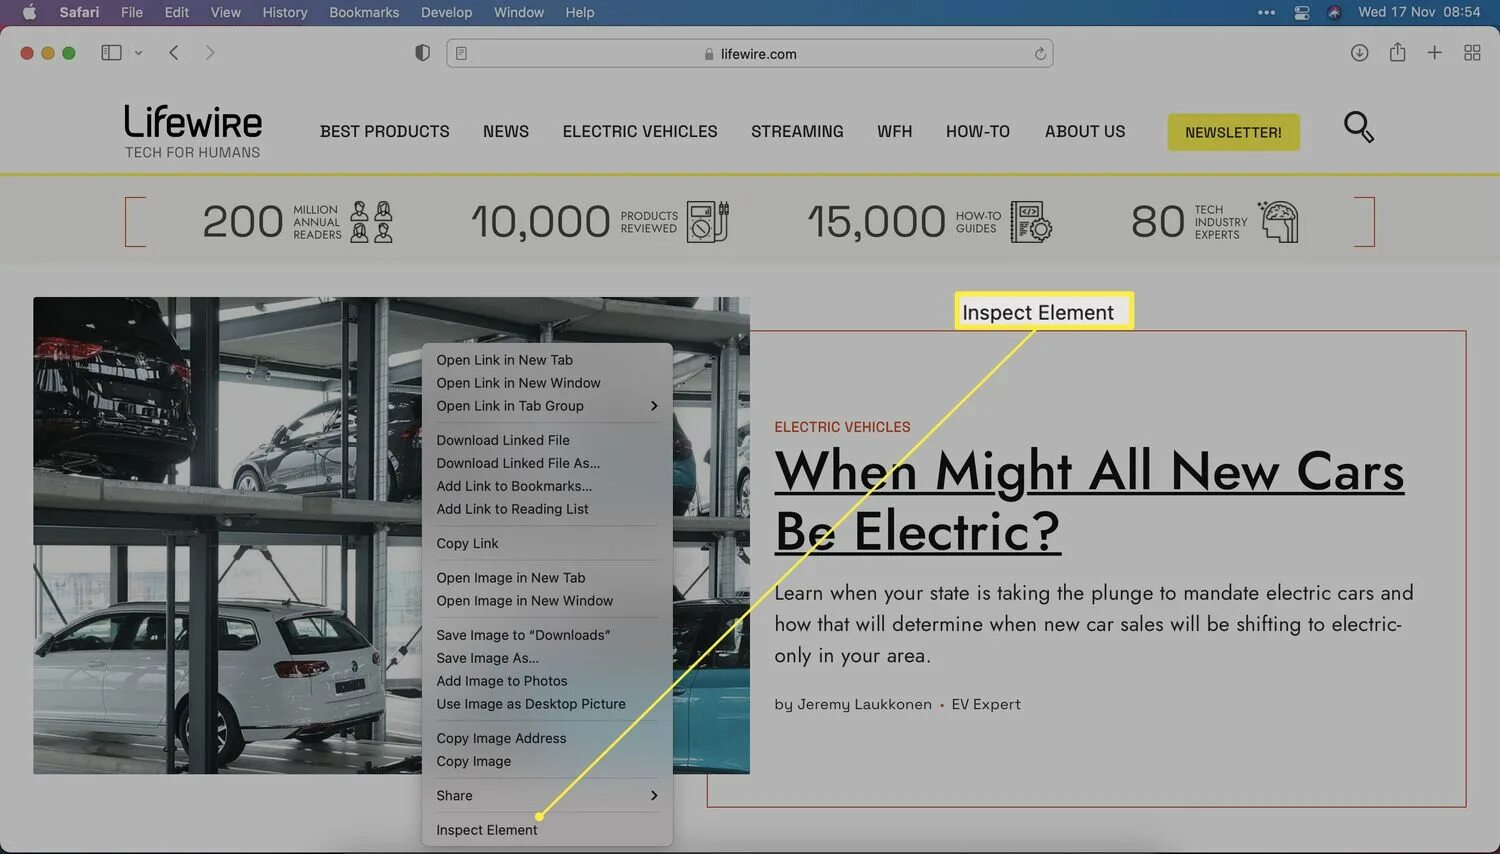Open the HOW-TO navigation link

[978, 131]
